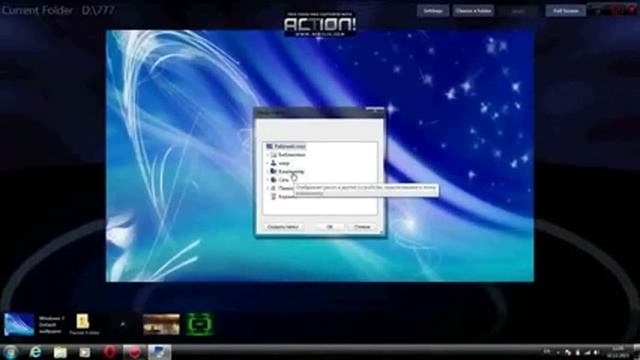Select Компьютер in the folder tree
The width and height of the screenshot is (640, 360).
tap(288, 171)
